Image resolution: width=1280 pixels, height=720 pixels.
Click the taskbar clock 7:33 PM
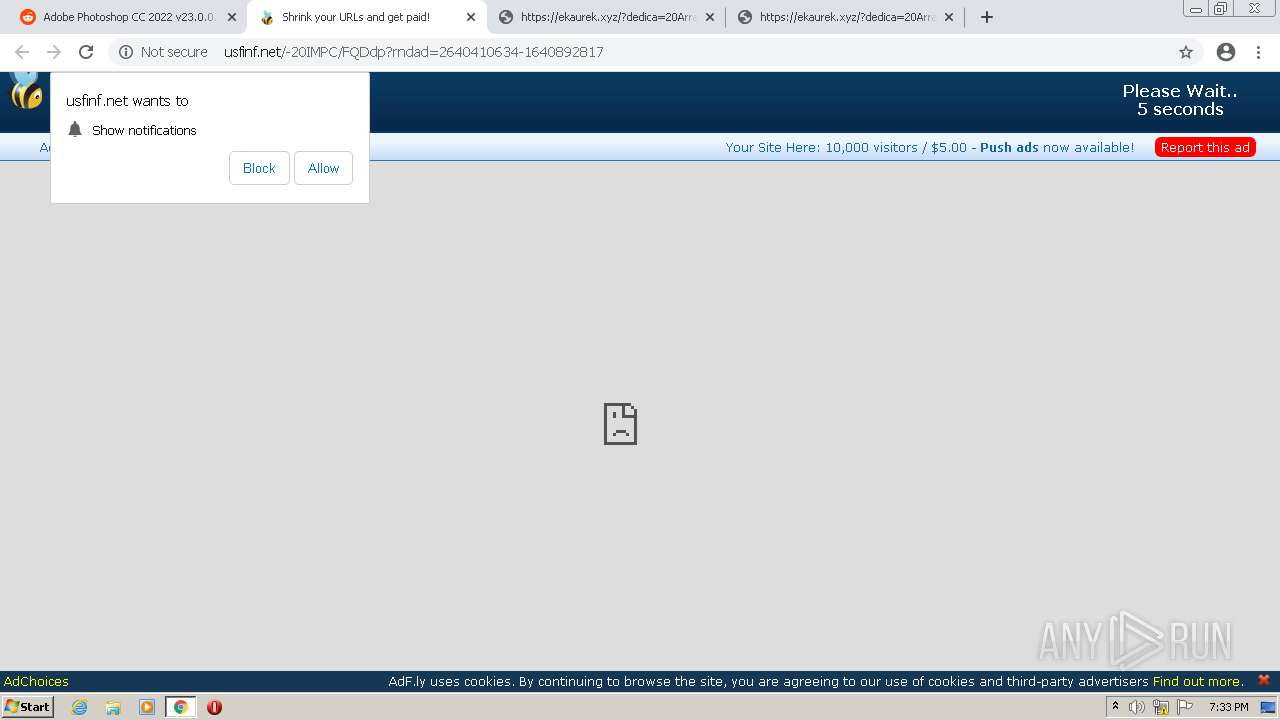(1228, 707)
